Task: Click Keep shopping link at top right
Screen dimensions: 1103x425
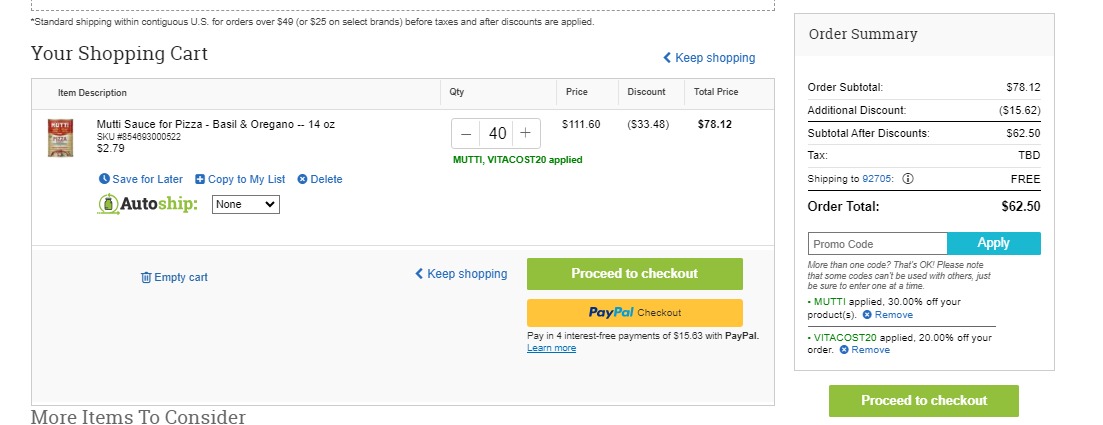Action: click(709, 58)
